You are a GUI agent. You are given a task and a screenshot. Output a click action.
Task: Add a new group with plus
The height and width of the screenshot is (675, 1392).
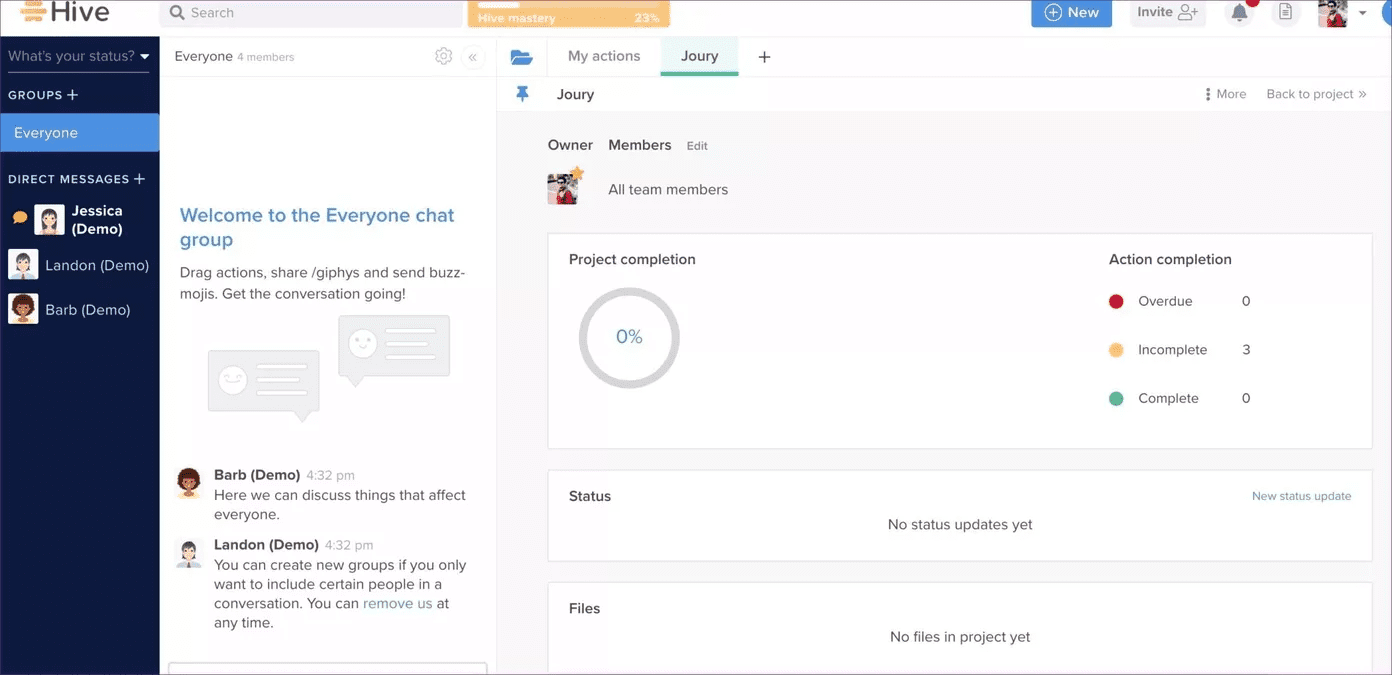tap(72, 95)
